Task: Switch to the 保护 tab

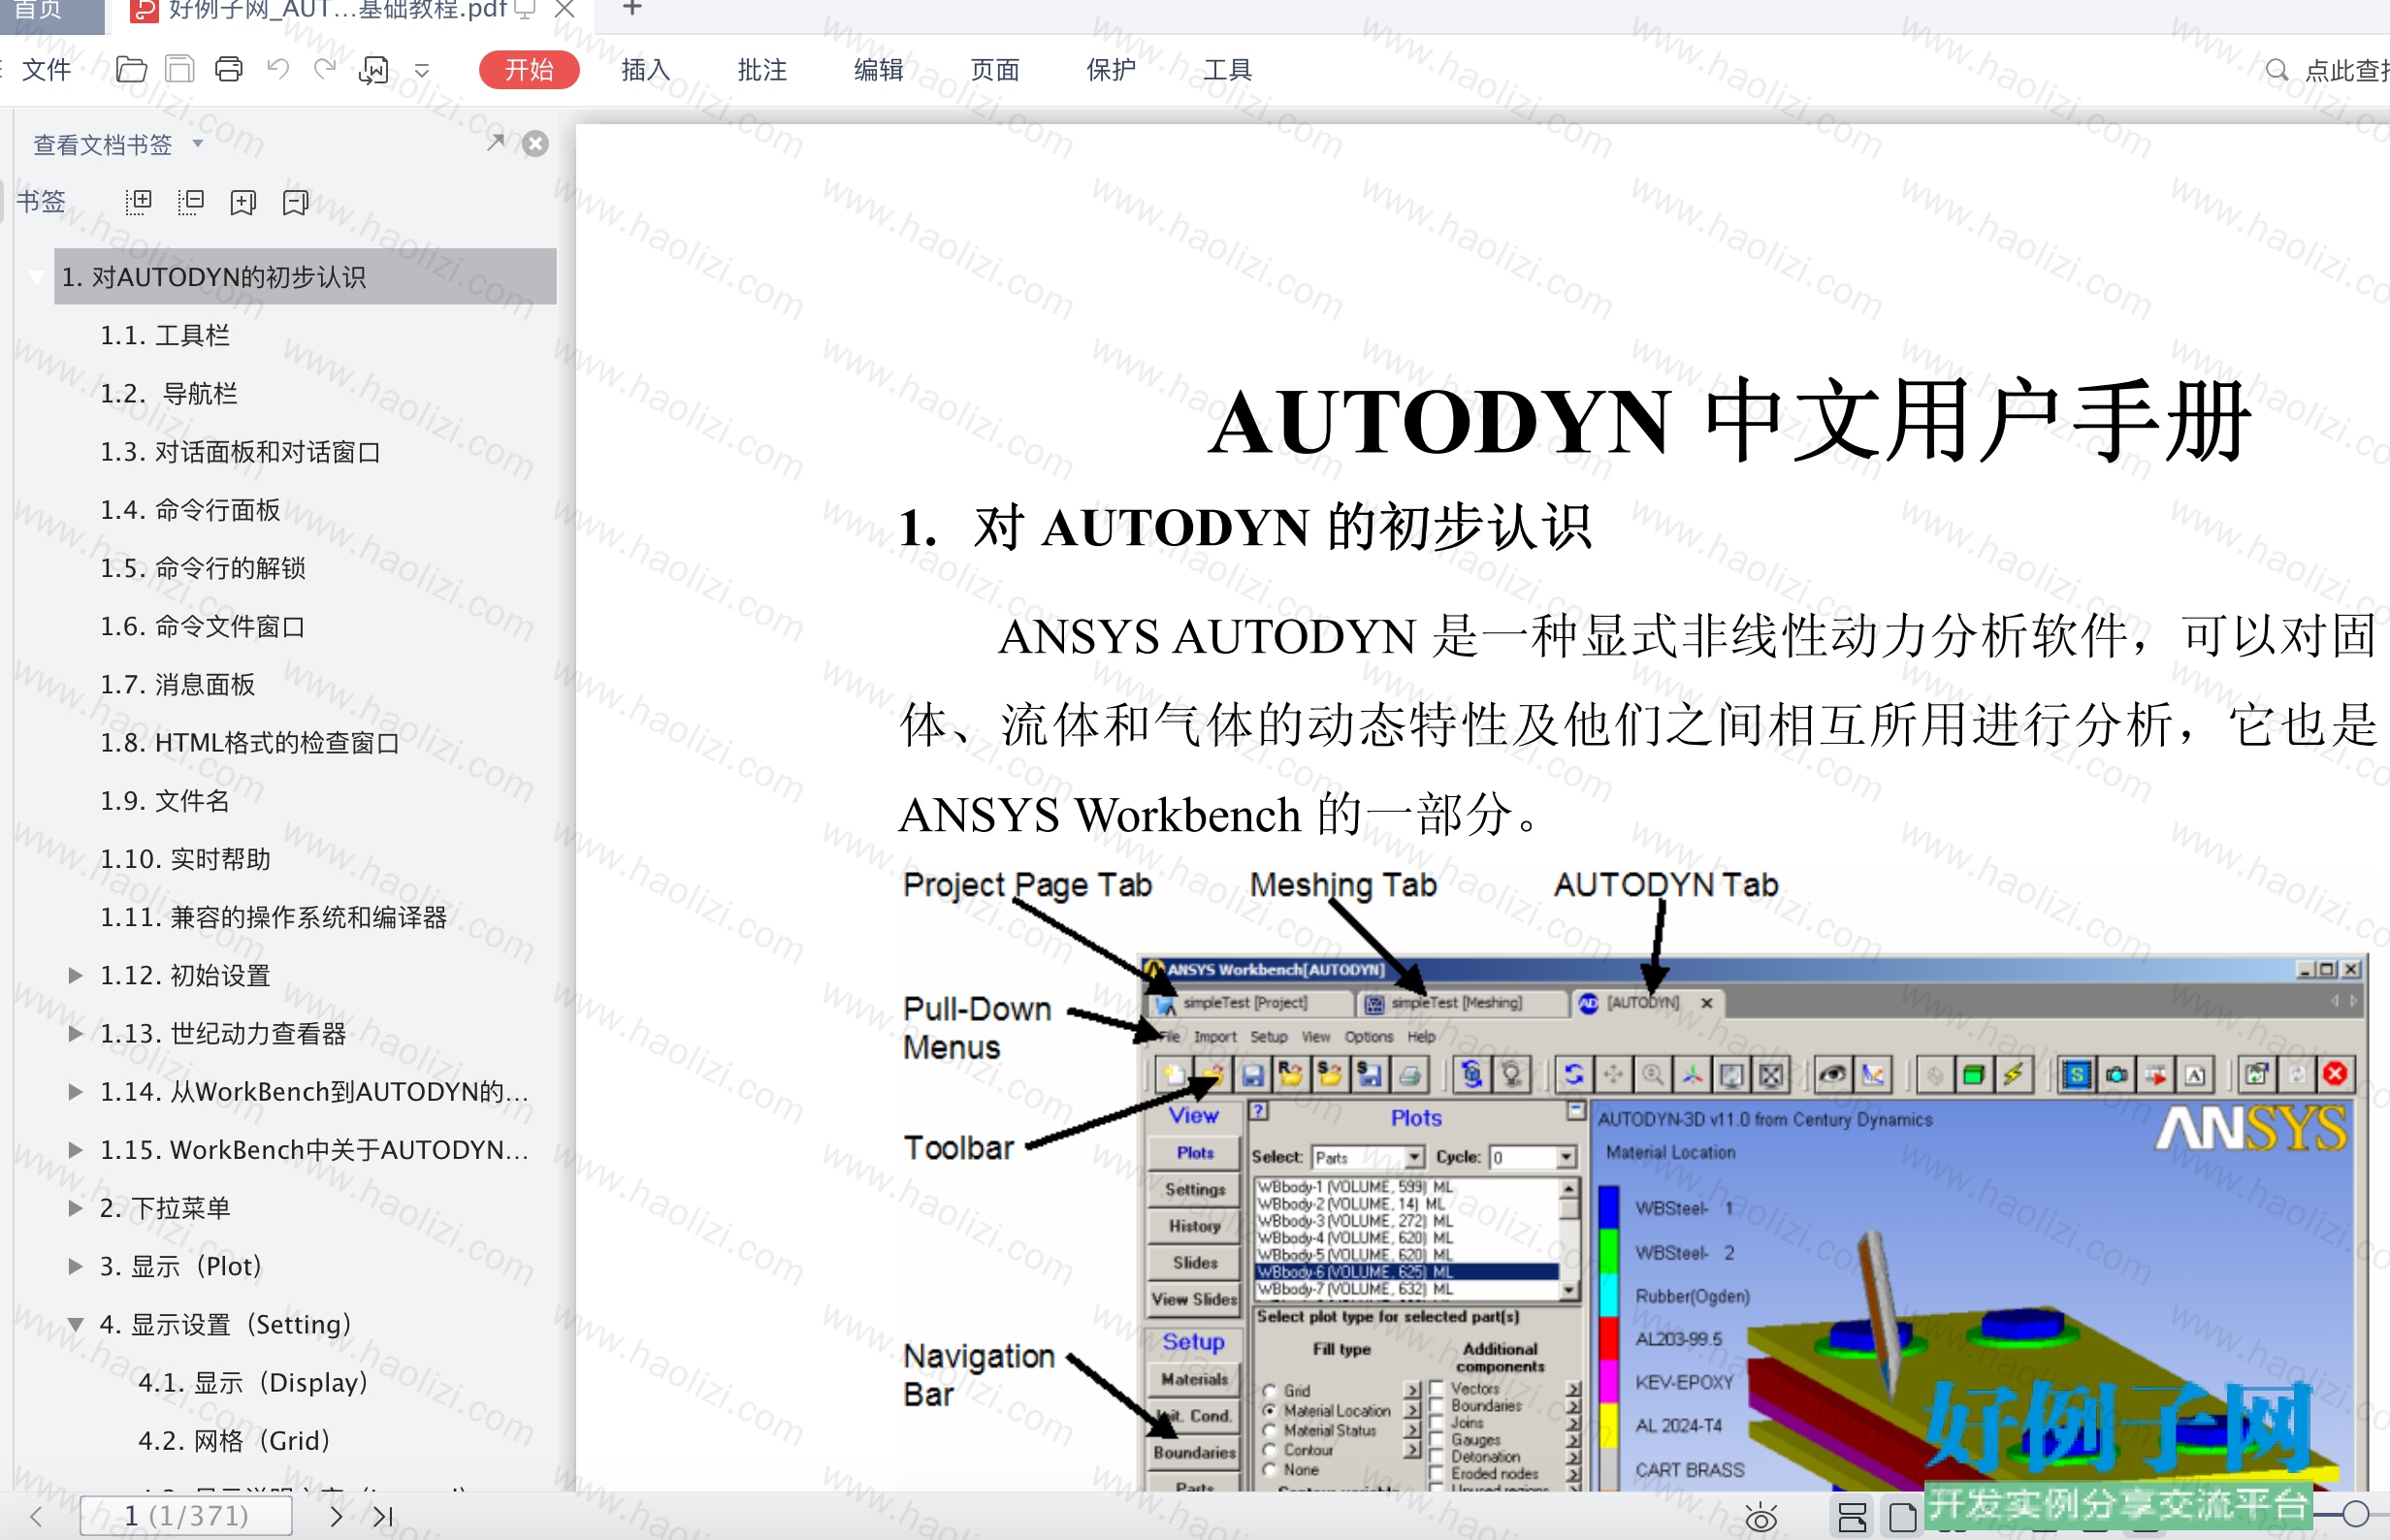Action: pos(1111,70)
